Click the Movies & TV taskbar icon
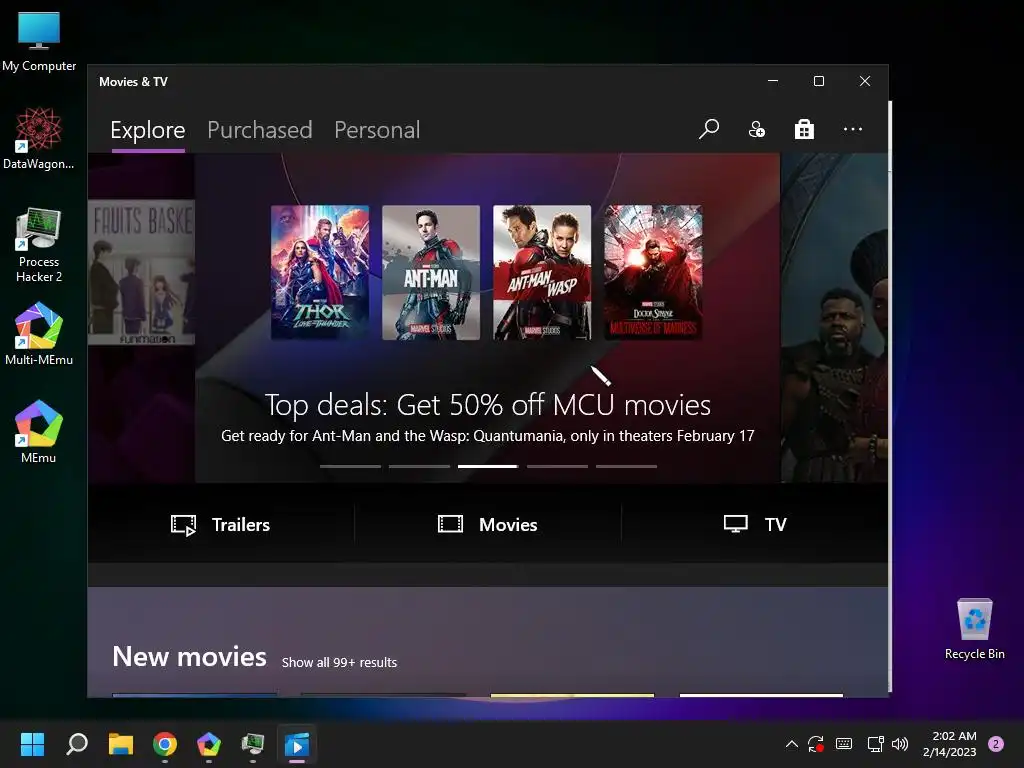This screenshot has width=1024, height=768. pyautogui.click(x=296, y=744)
